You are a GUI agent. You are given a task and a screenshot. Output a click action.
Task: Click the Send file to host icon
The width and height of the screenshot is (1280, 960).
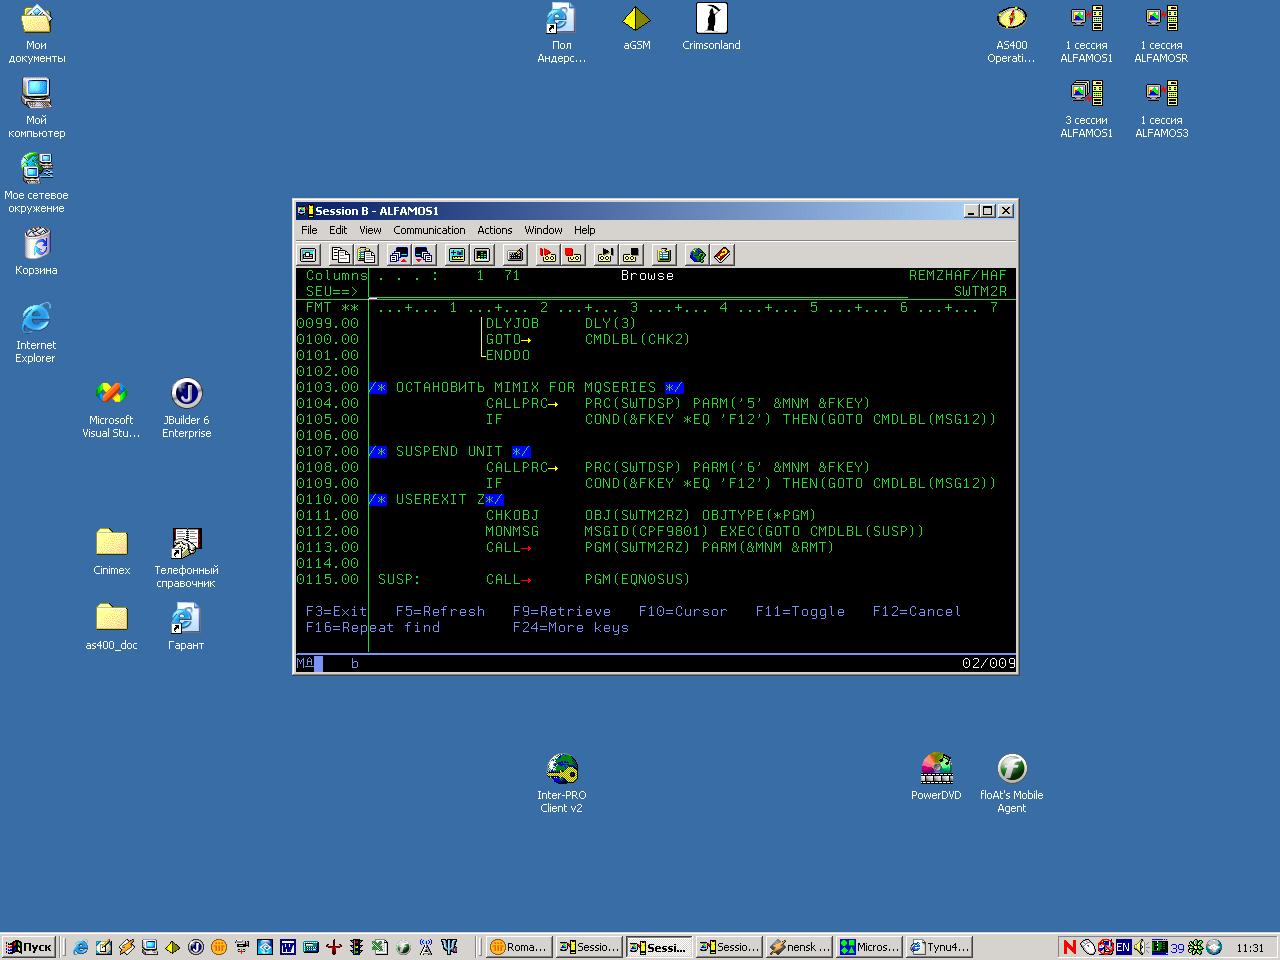pos(399,255)
